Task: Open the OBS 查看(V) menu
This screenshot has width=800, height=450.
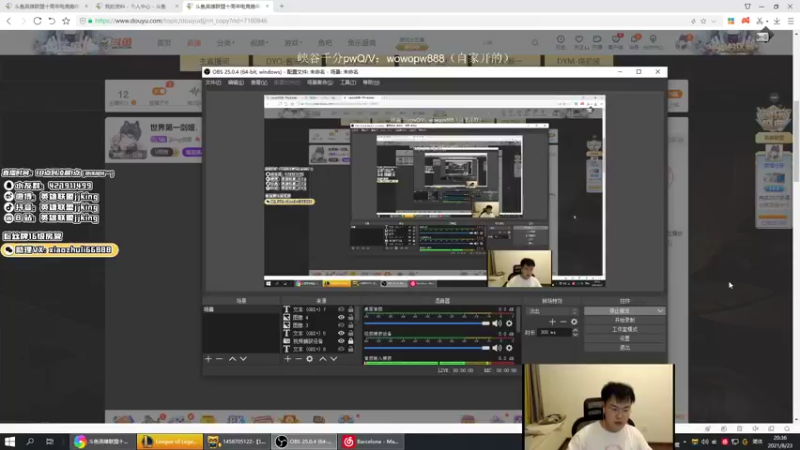Action: pyautogui.click(x=259, y=83)
